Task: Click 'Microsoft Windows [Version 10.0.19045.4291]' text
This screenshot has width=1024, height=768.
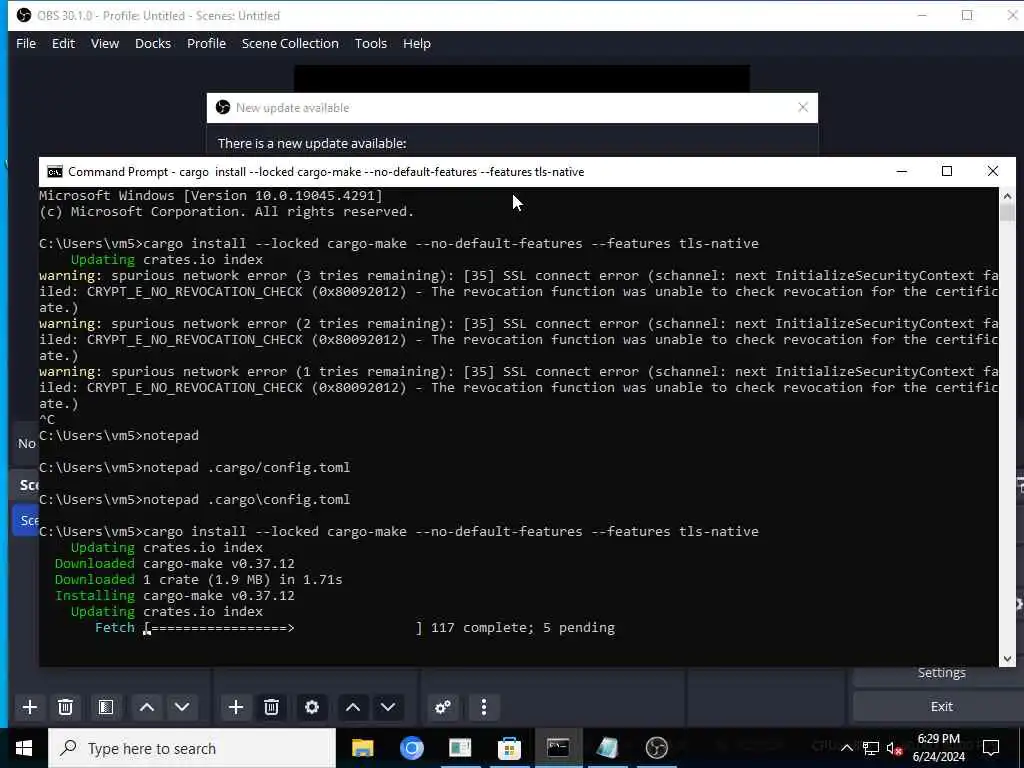Action: click(x=210, y=195)
